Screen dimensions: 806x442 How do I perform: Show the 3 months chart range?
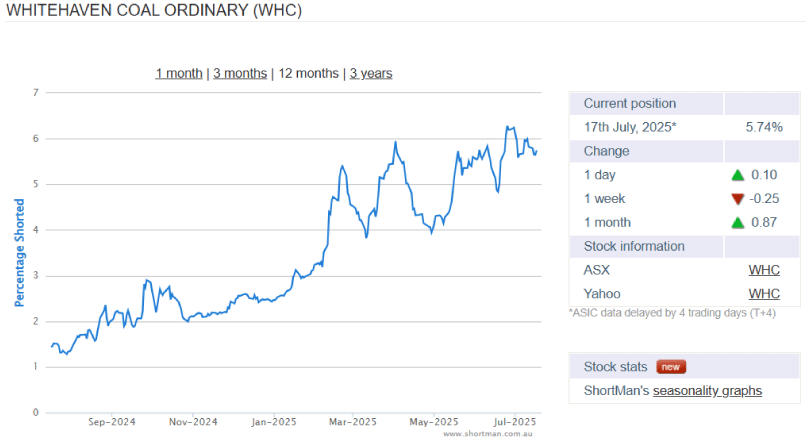pos(240,73)
